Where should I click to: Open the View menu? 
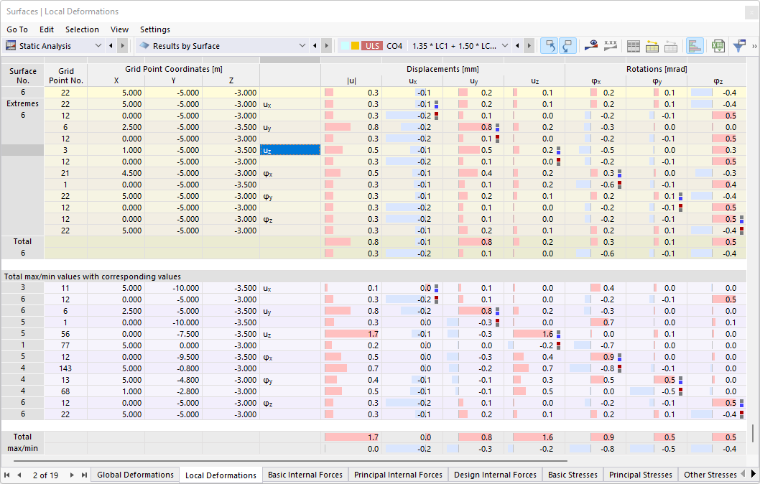coord(119,30)
